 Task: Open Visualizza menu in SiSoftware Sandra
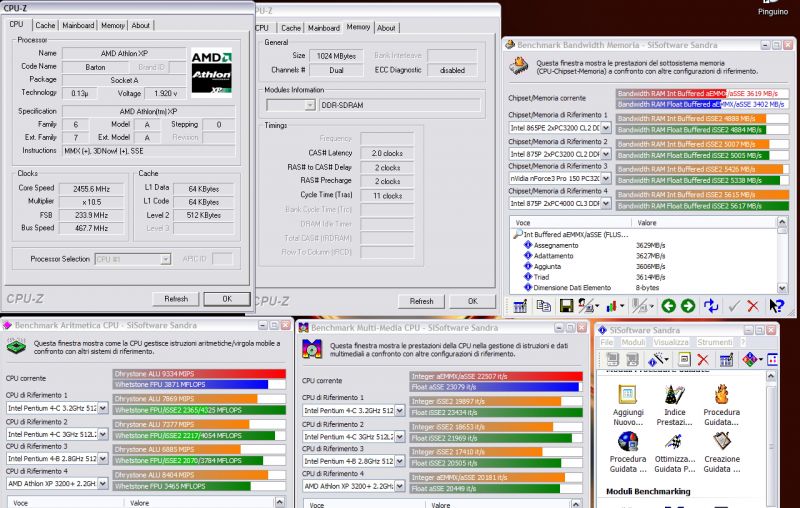671,342
